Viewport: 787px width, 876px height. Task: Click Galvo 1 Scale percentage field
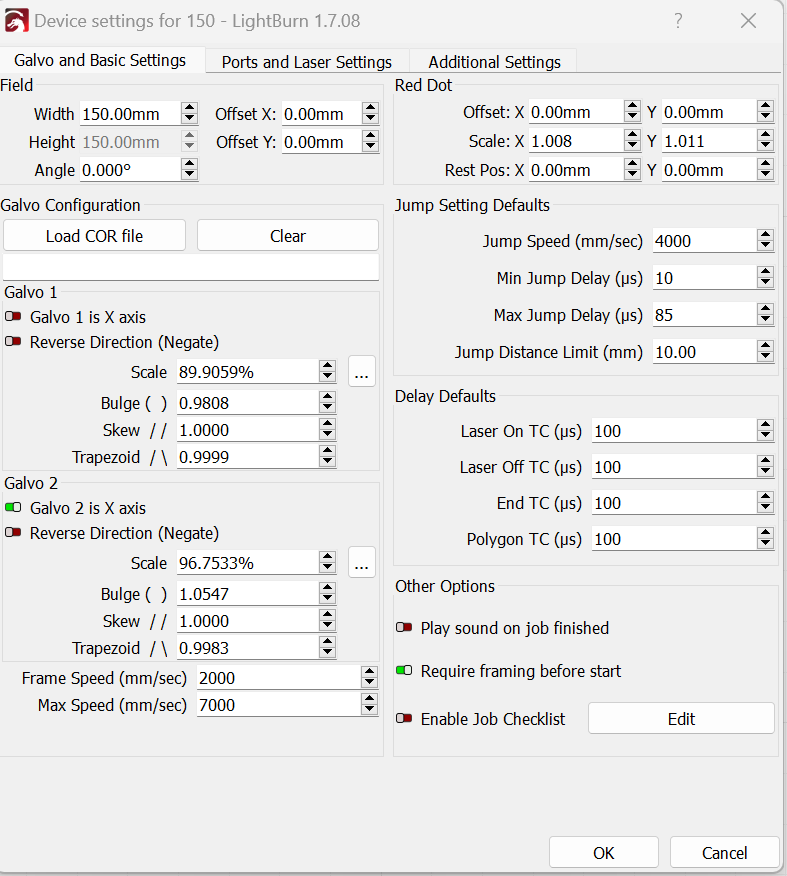pyautogui.click(x=248, y=372)
